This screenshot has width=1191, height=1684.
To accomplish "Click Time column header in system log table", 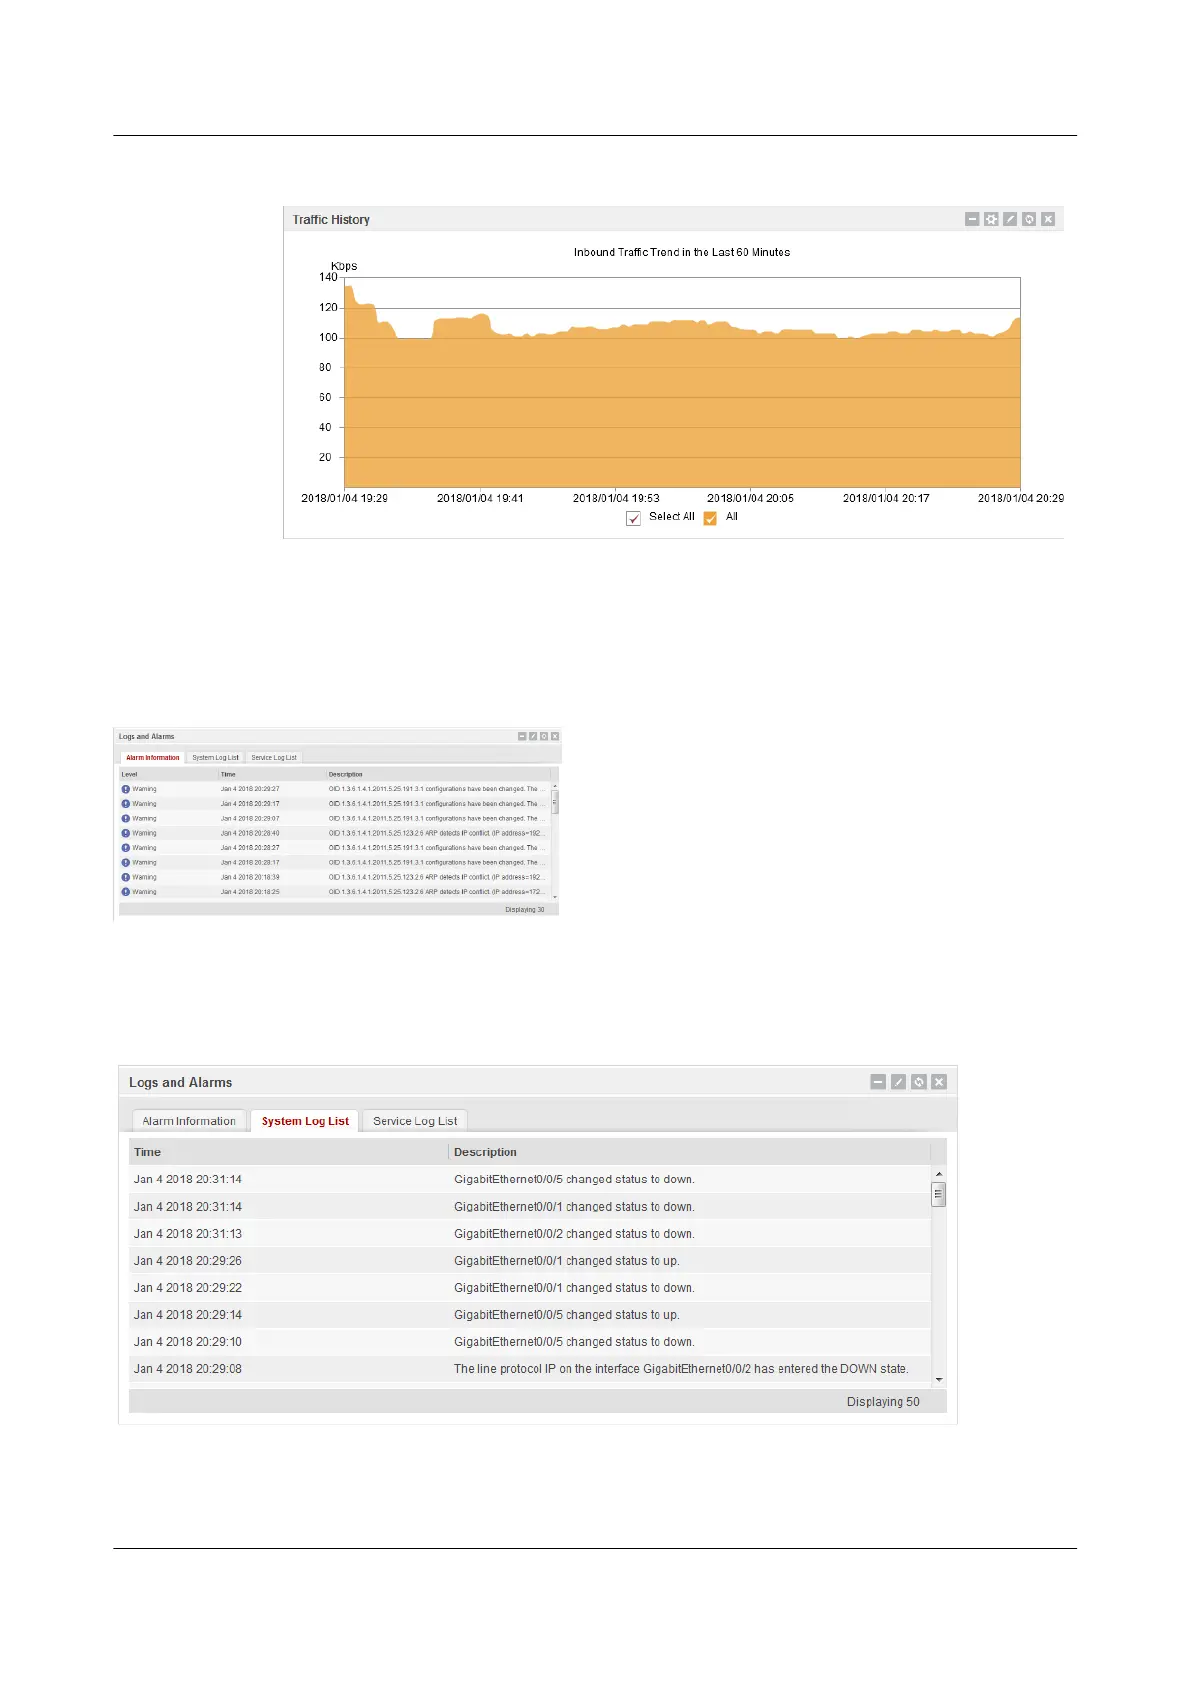I will 288,1152.
